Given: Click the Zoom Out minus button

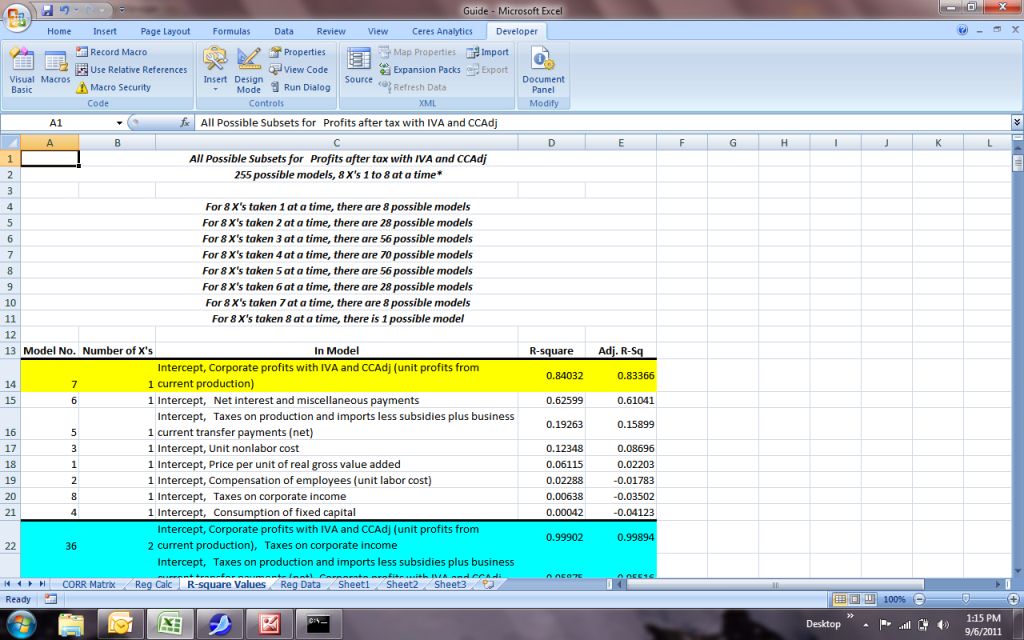Looking at the screenshot, I should pos(919,599).
